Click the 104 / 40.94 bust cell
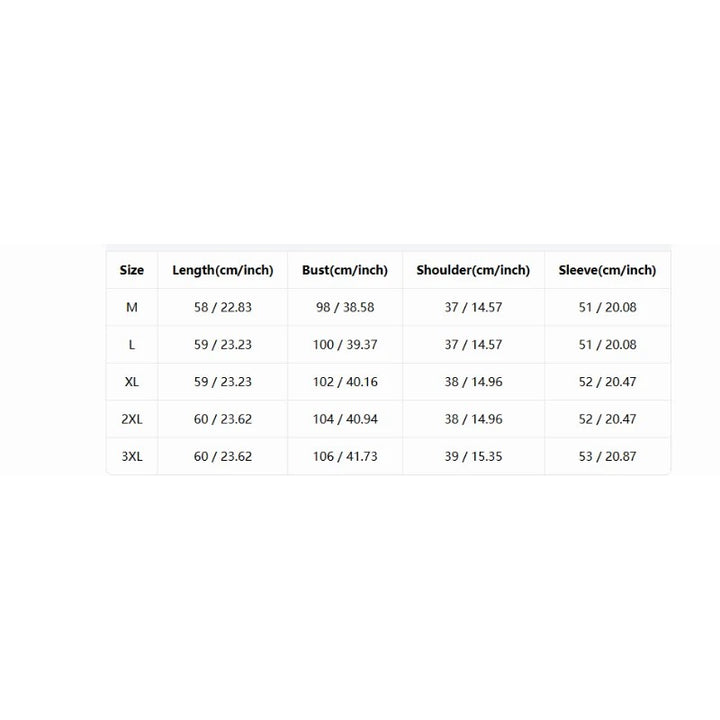 pos(345,419)
